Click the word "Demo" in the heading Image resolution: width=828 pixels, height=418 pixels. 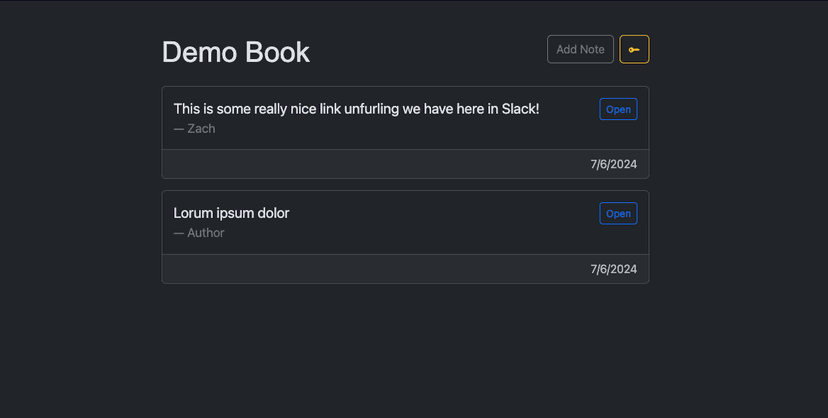pyautogui.click(x=196, y=52)
